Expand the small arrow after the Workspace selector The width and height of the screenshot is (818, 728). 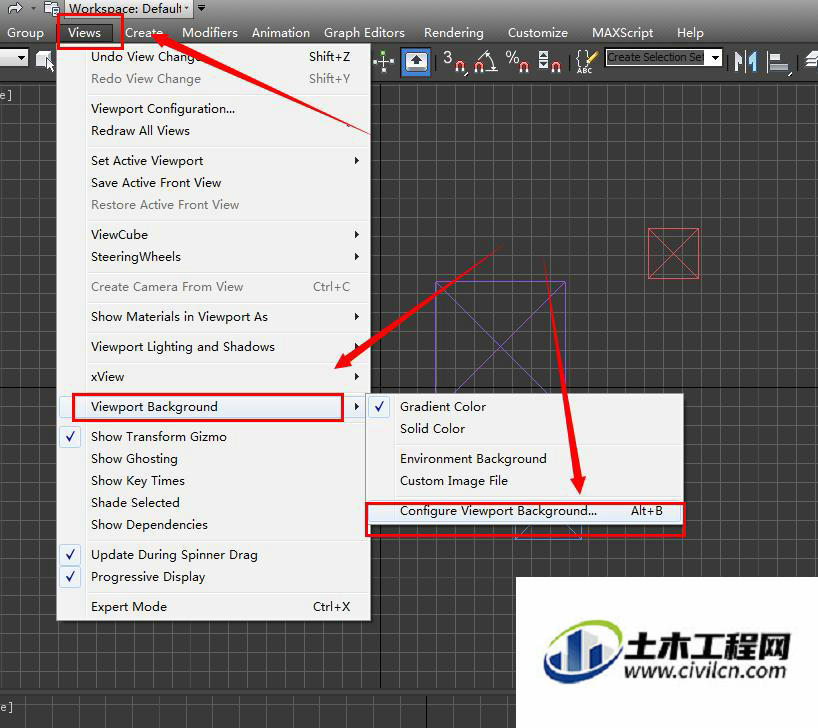click(201, 8)
